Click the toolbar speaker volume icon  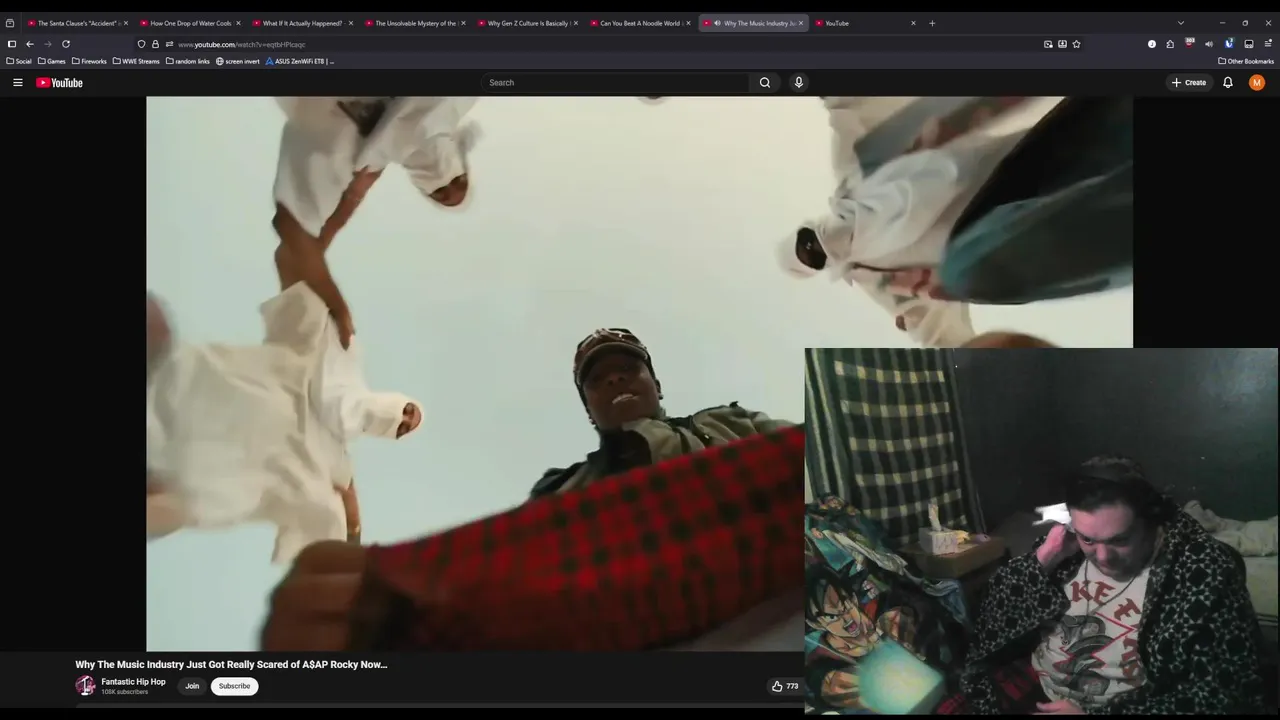pos(1209,44)
